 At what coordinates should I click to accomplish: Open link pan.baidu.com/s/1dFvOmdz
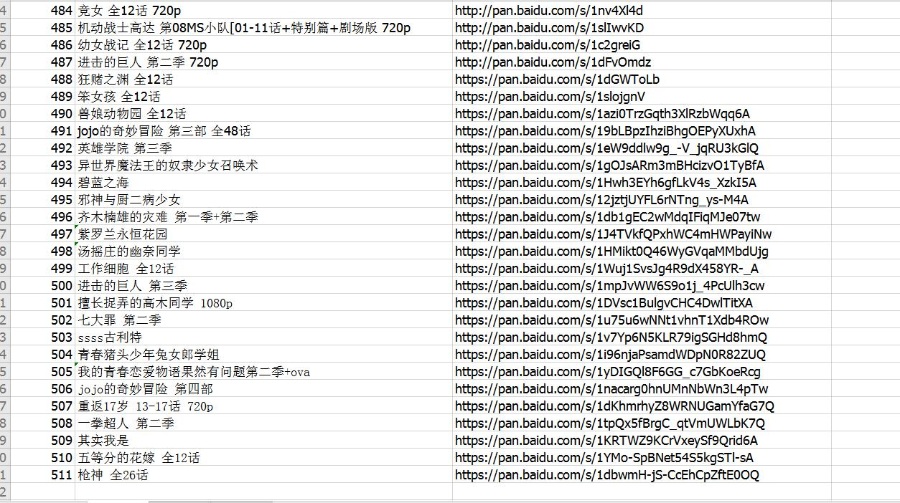coord(553,62)
